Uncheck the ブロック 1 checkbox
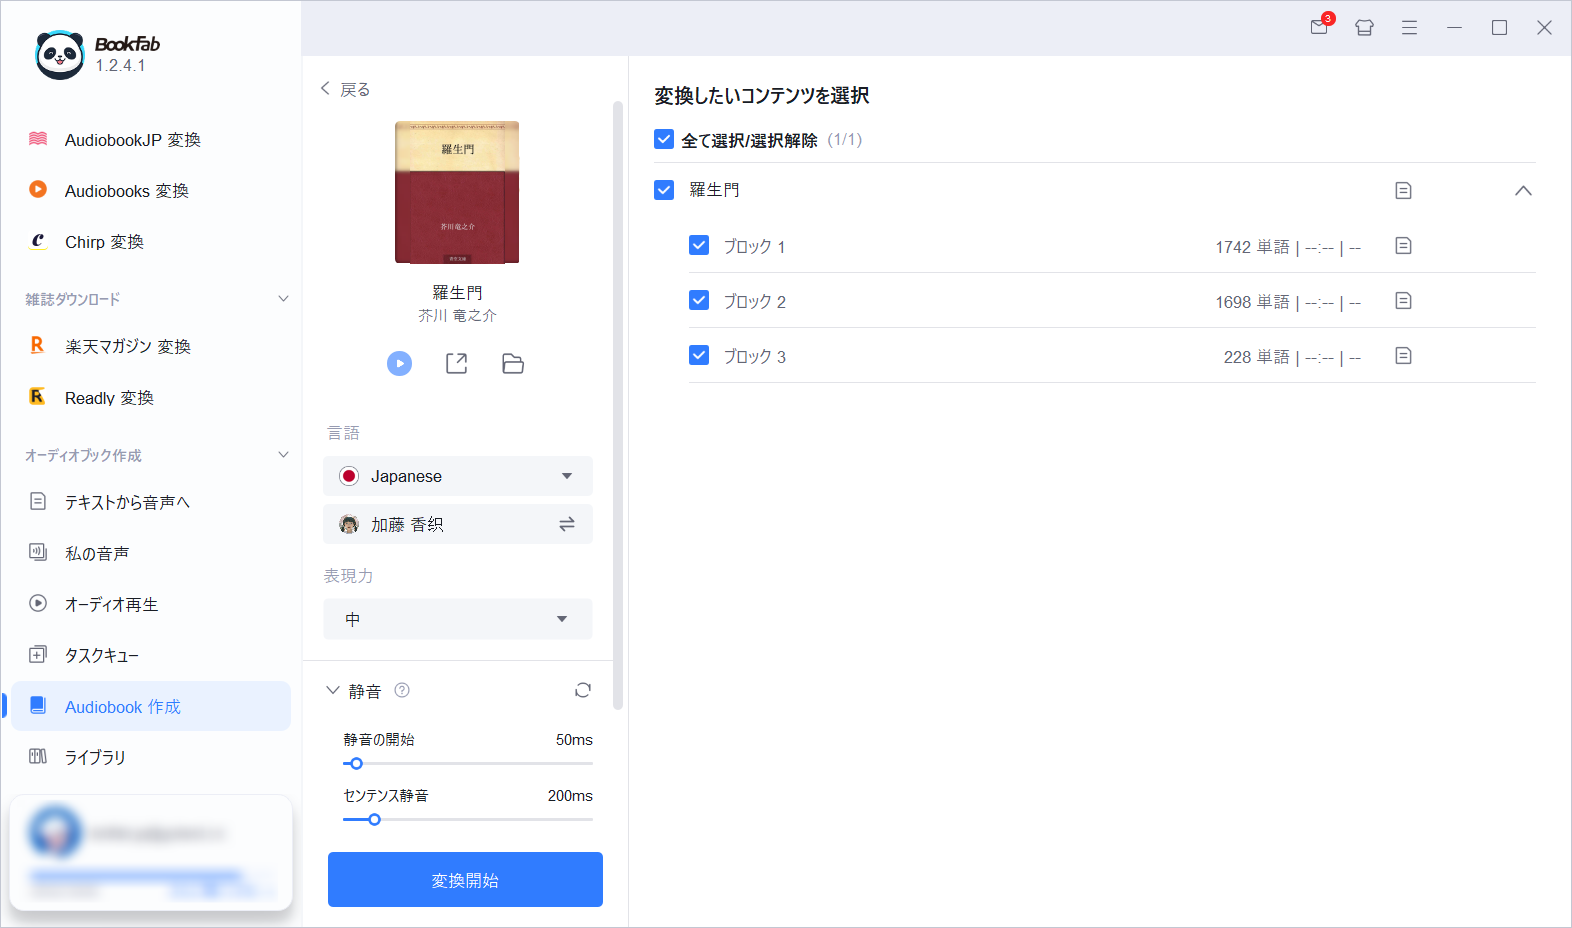 pos(699,245)
